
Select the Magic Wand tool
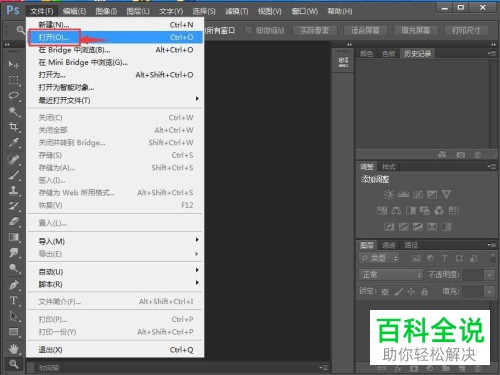coord(14,111)
